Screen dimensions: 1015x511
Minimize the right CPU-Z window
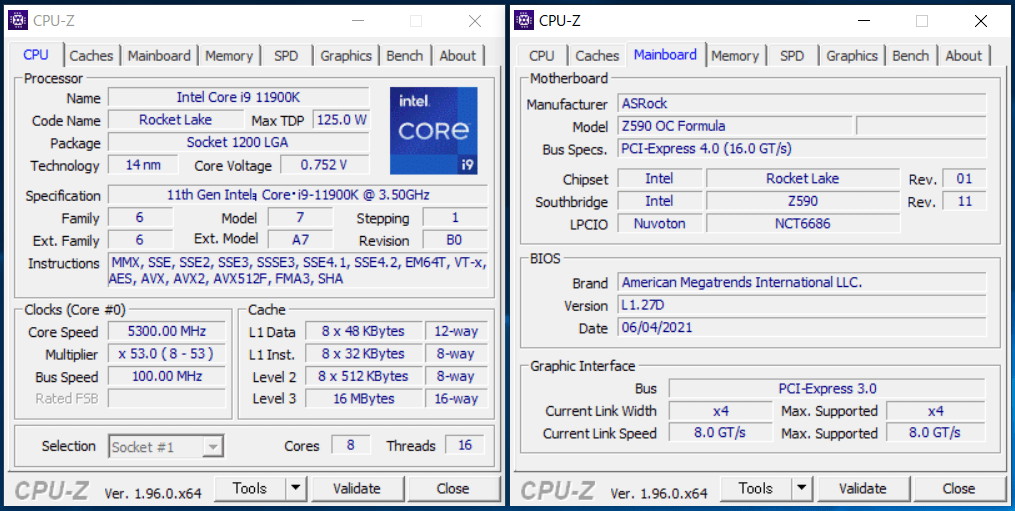[864, 21]
